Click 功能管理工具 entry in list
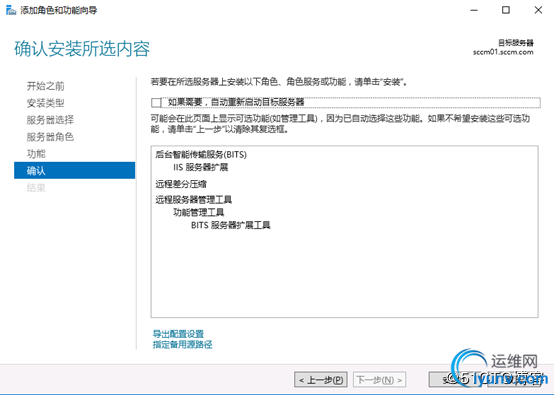The image size is (554, 395). (199, 212)
